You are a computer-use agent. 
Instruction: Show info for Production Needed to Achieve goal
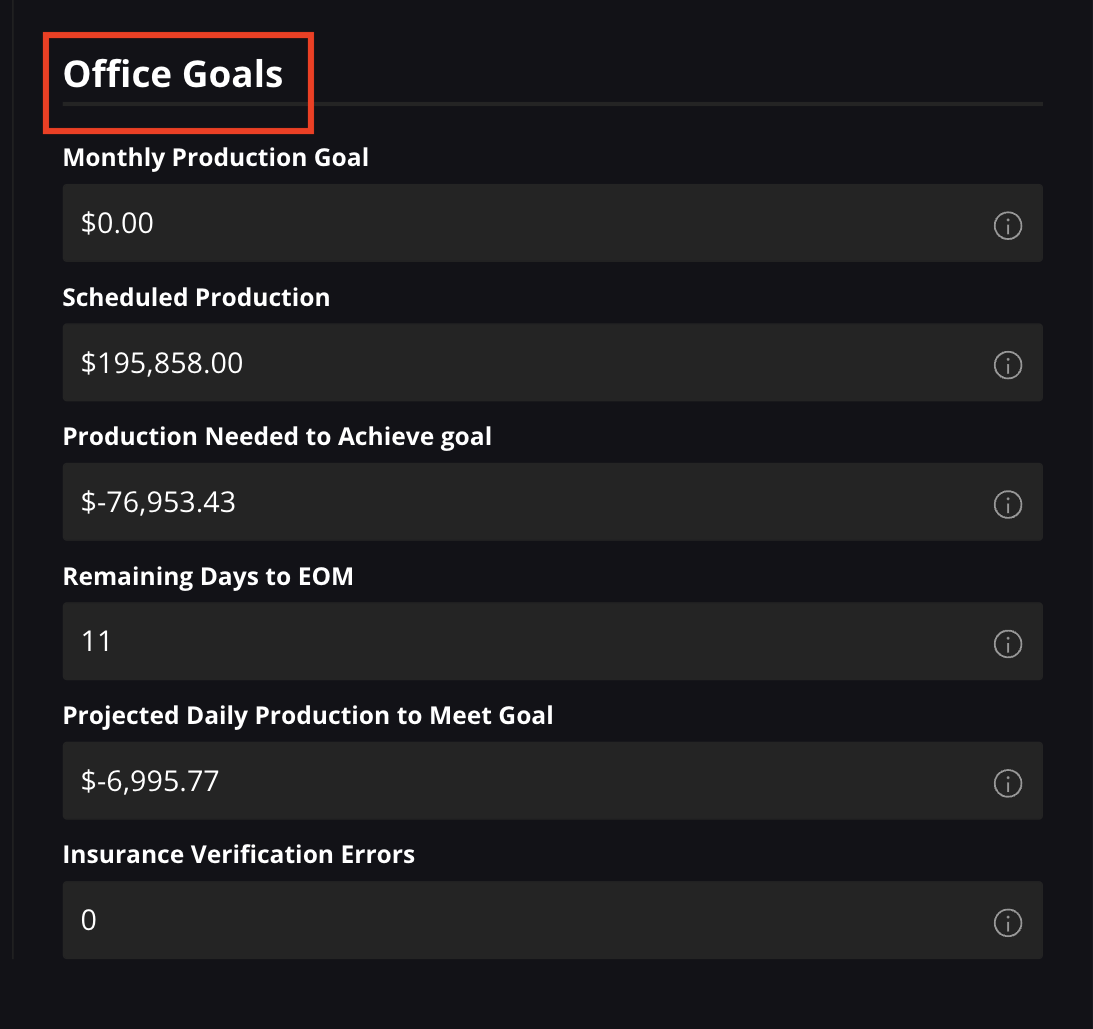tap(1007, 505)
